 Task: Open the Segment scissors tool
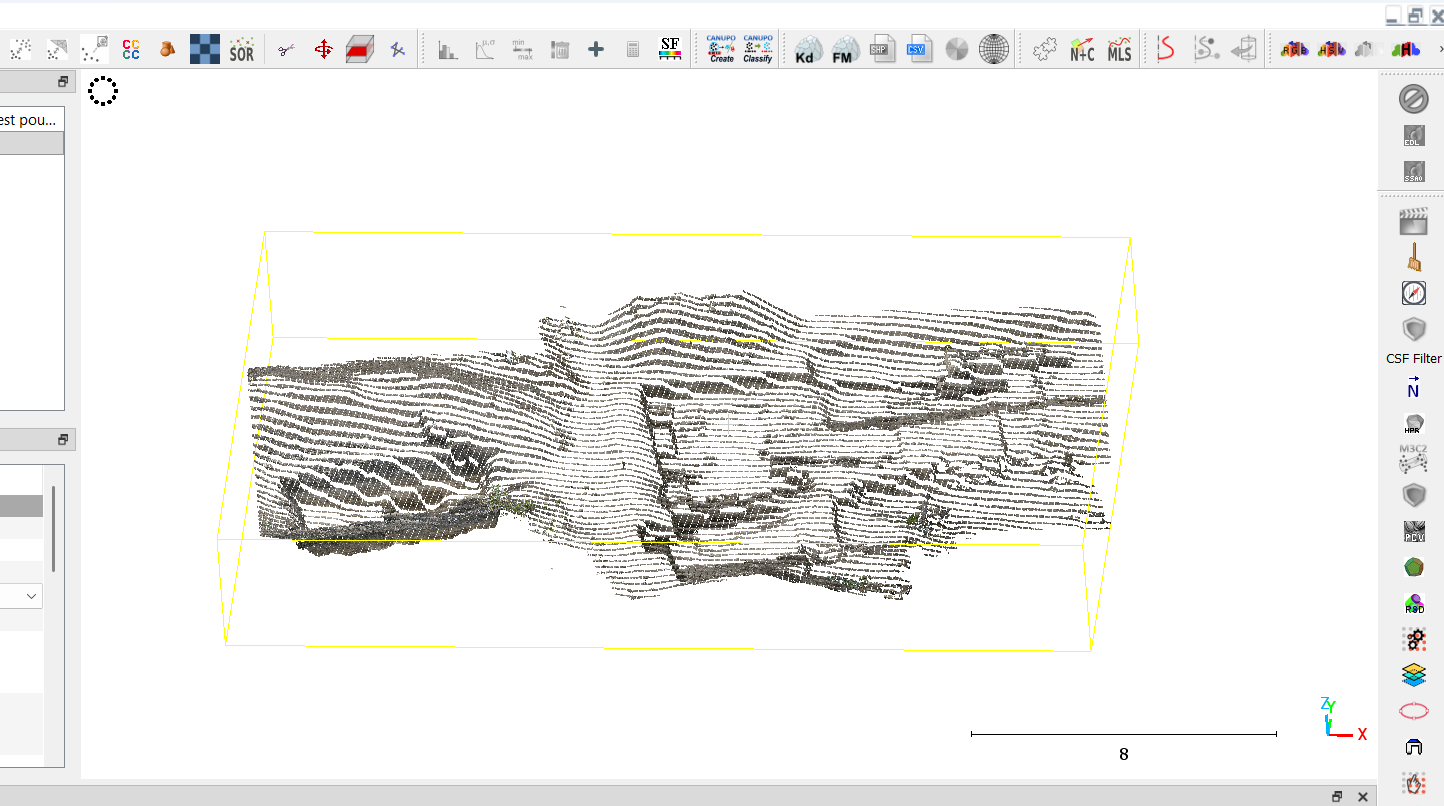click(x=286, y=49)
